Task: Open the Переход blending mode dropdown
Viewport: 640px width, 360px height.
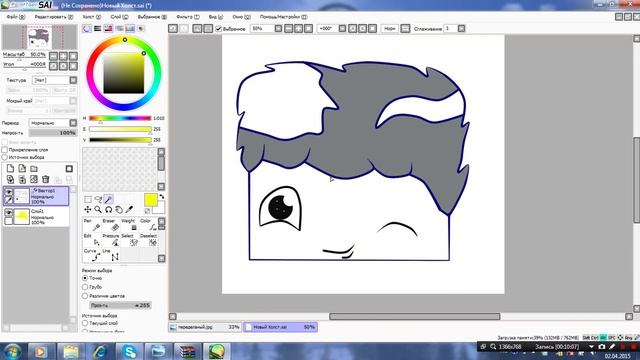Action: pyautogui.click(x=73, y=123)
